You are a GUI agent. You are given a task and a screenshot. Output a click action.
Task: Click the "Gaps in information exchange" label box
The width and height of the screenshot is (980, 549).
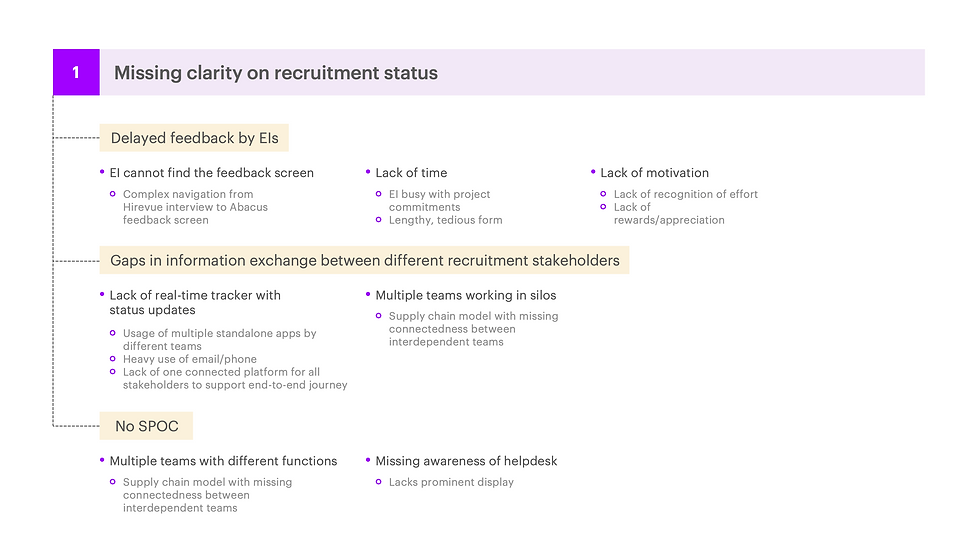(364, 261)
